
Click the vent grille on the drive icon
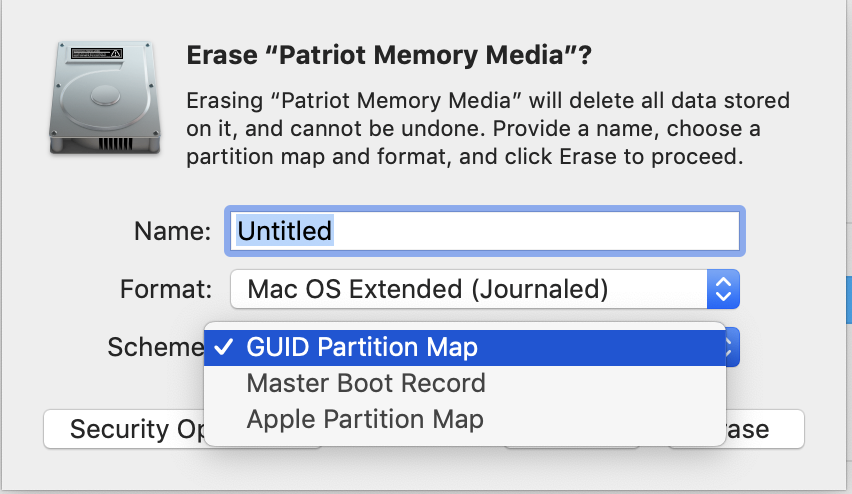(116, 143)
